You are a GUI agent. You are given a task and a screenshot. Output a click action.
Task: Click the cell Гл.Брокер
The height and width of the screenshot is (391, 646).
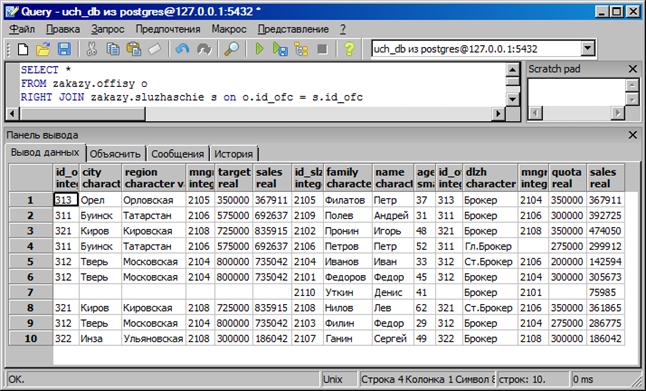click(x=490, y=246)
